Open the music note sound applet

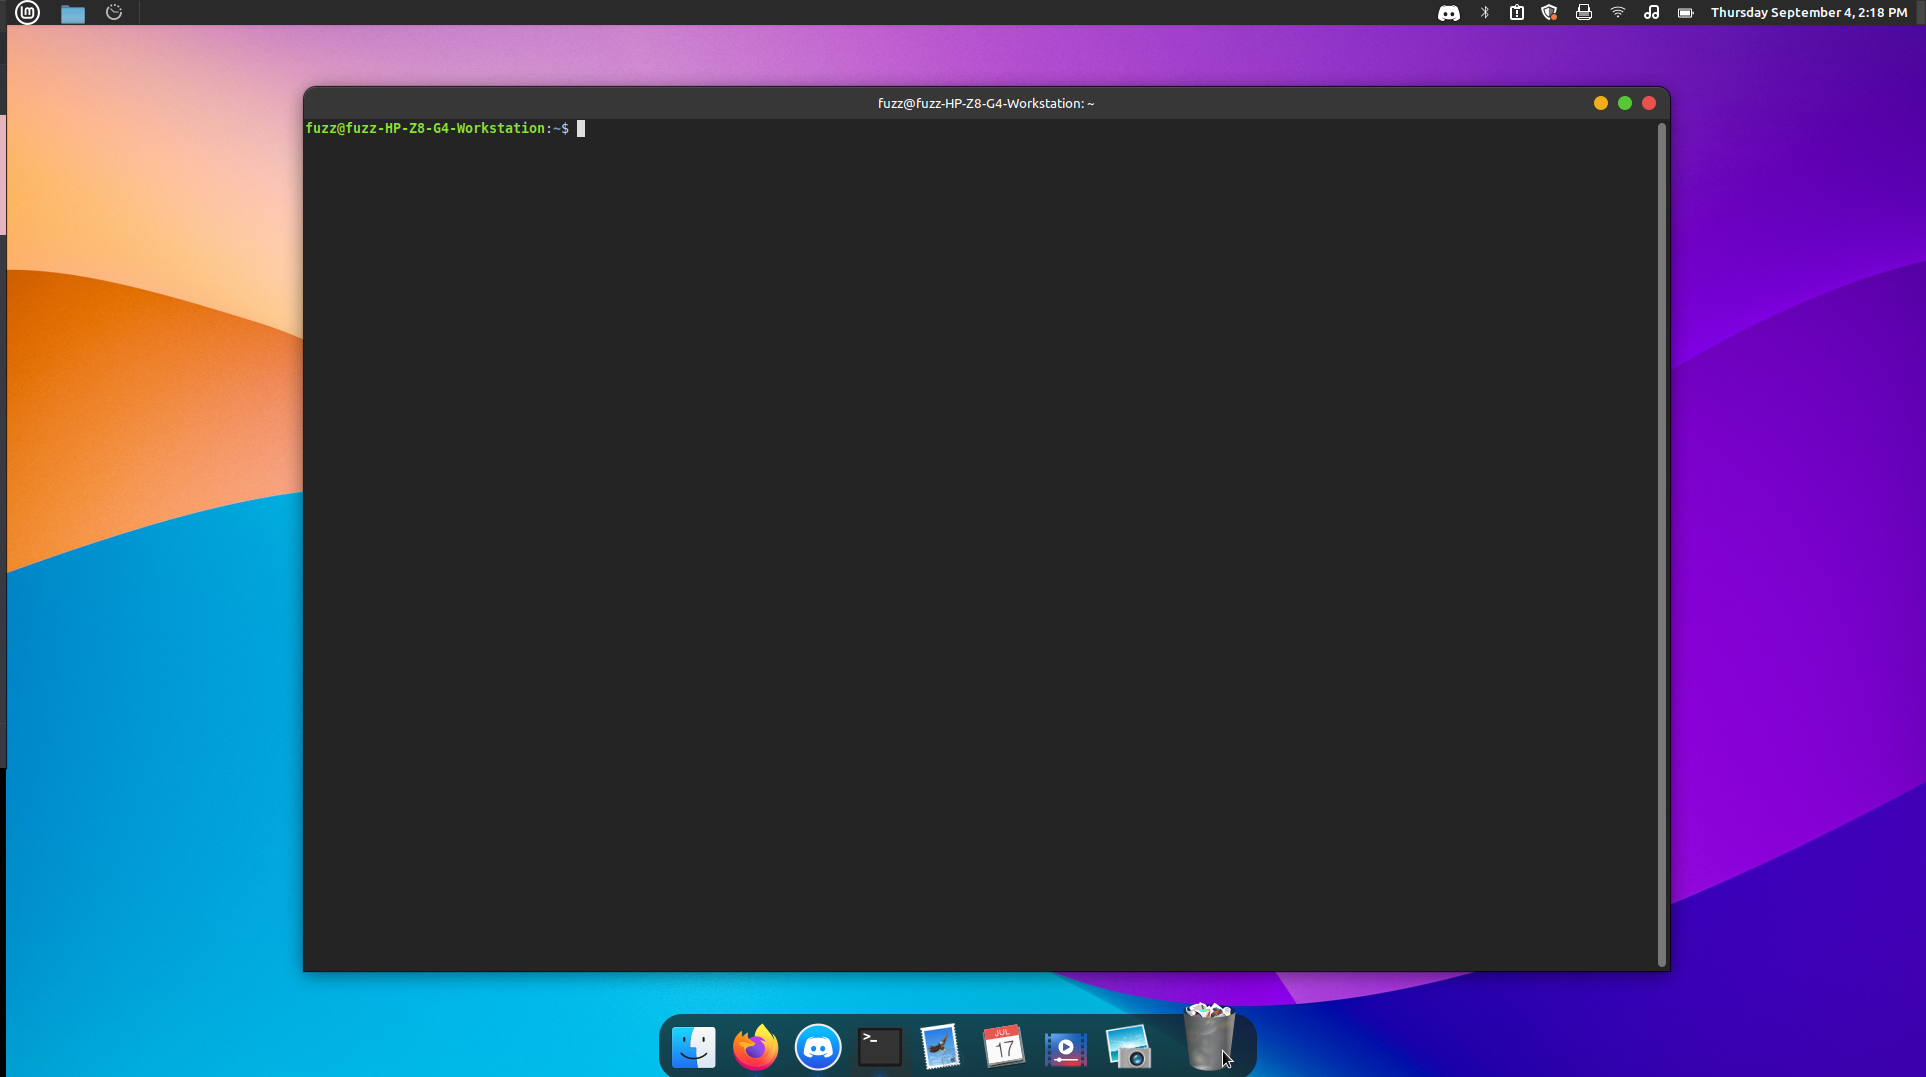click(1652, 13)
